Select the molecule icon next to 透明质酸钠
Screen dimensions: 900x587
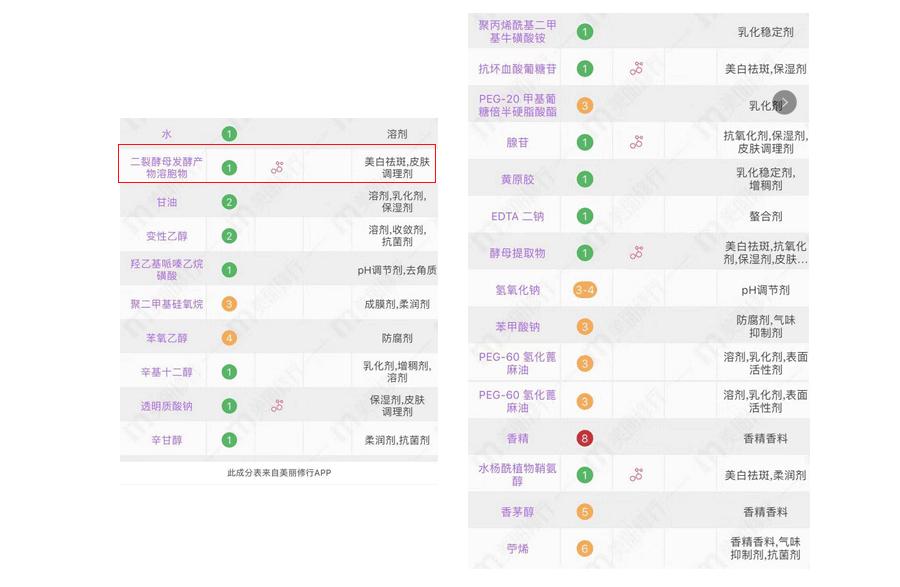tap(278, 404)
